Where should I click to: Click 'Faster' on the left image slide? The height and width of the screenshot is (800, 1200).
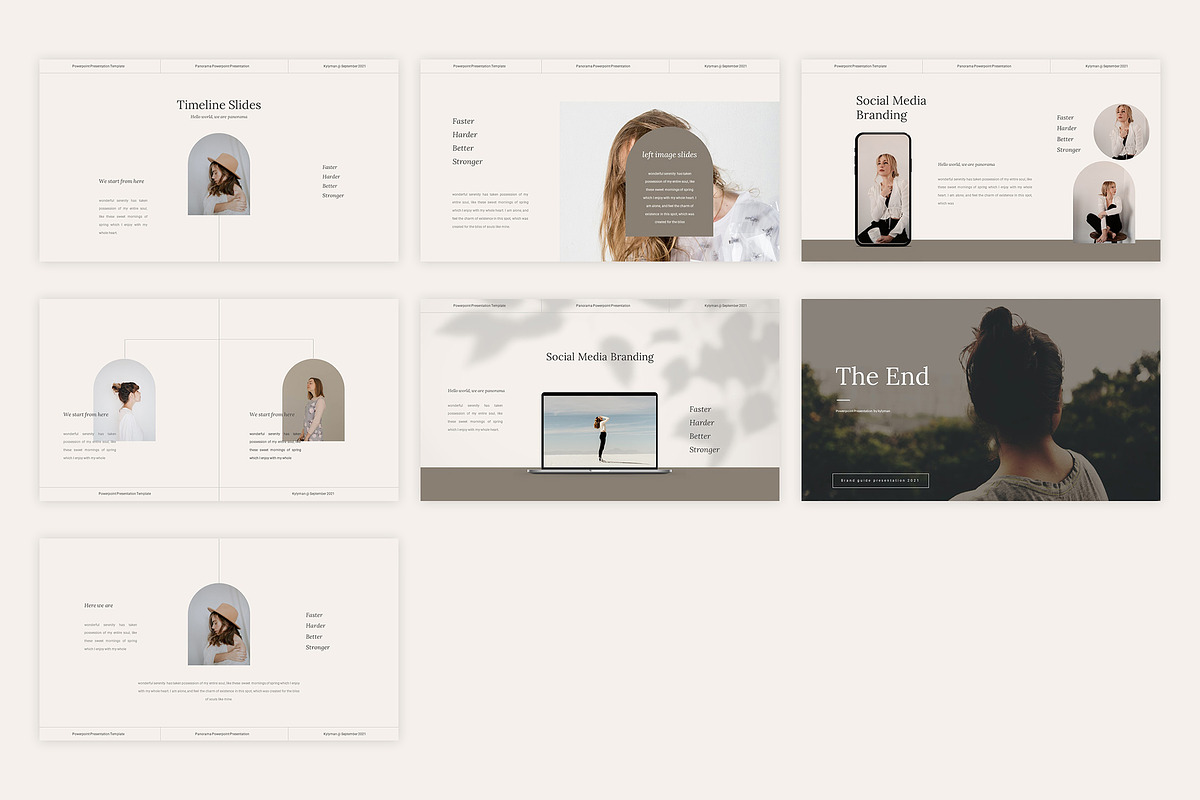coord(463,121)
